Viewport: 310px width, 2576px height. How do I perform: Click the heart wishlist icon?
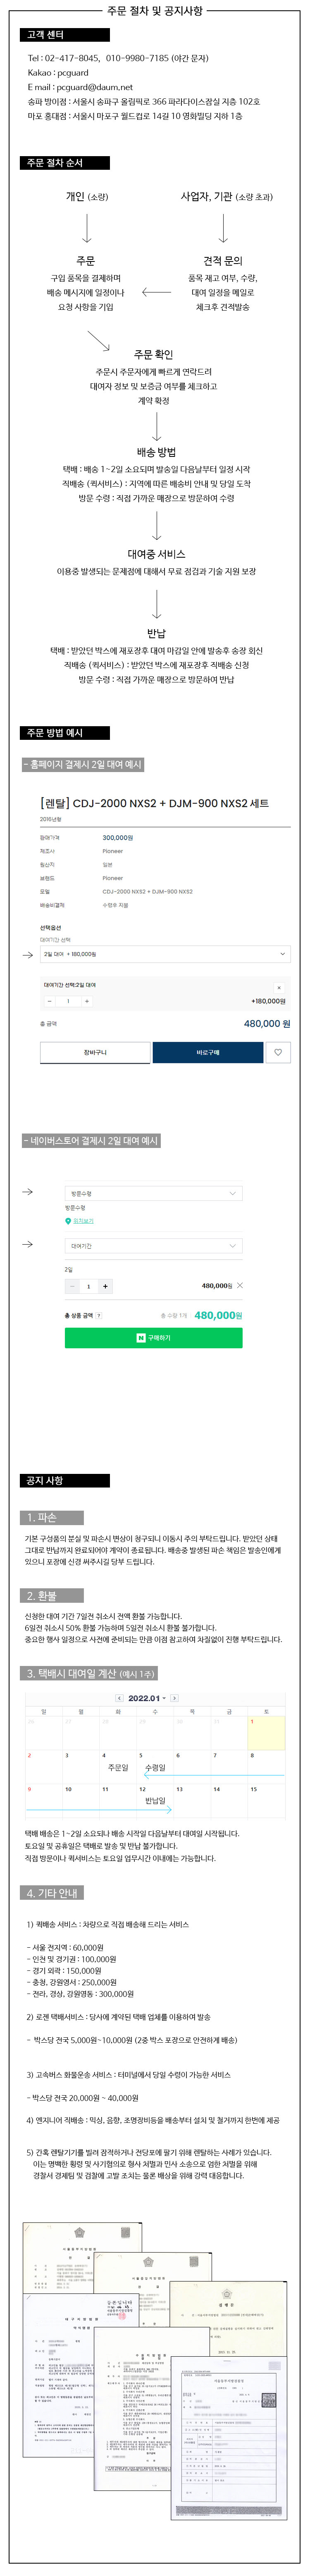pyautogui.click(x=278, y=1052)
